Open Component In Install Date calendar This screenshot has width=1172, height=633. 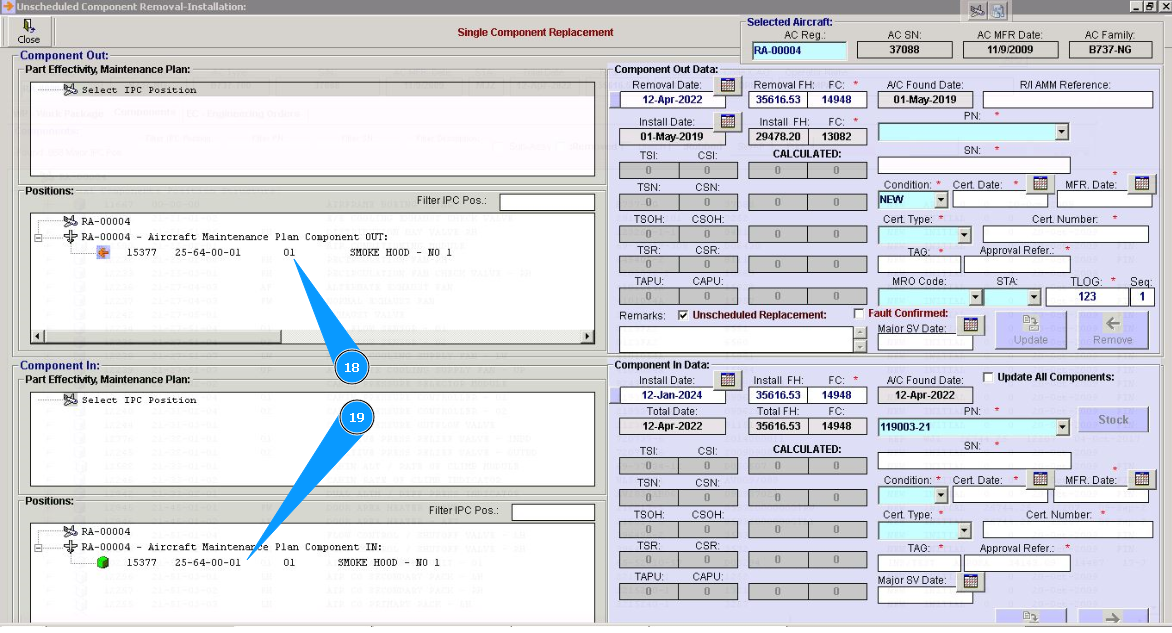click(x=728, y=380)
